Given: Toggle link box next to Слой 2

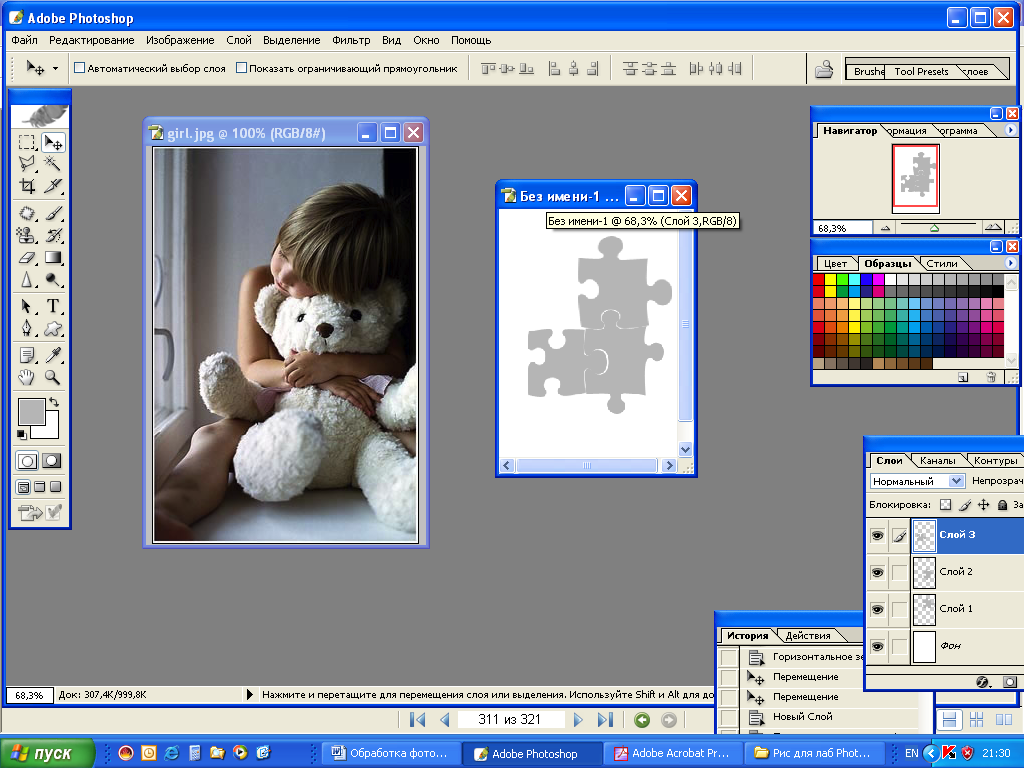Looking at the screenshot, I should point(899,572).
